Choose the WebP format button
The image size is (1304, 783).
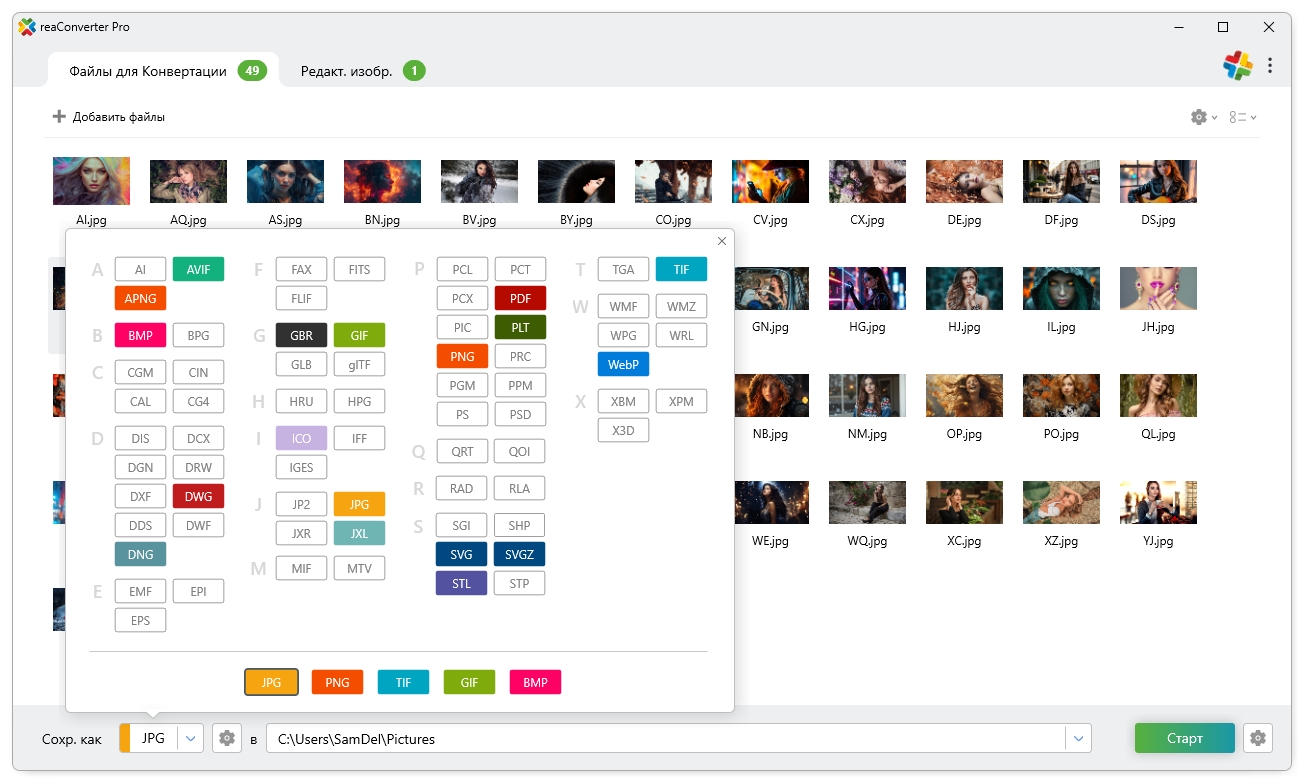(x=623, y=364)
